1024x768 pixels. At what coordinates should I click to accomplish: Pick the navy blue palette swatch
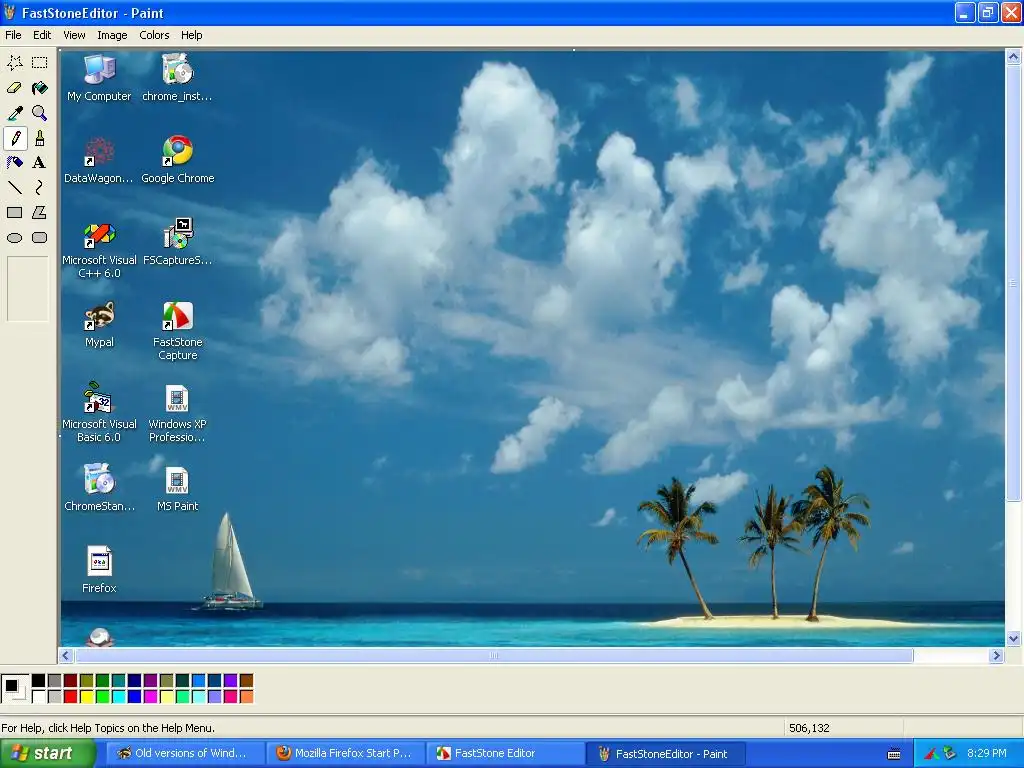coord(135,680)
